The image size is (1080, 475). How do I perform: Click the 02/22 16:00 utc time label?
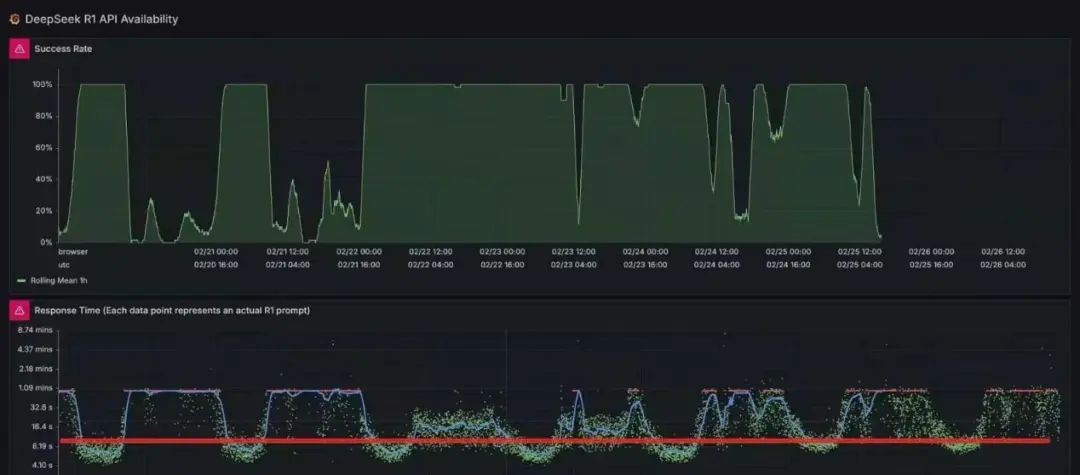502,264
